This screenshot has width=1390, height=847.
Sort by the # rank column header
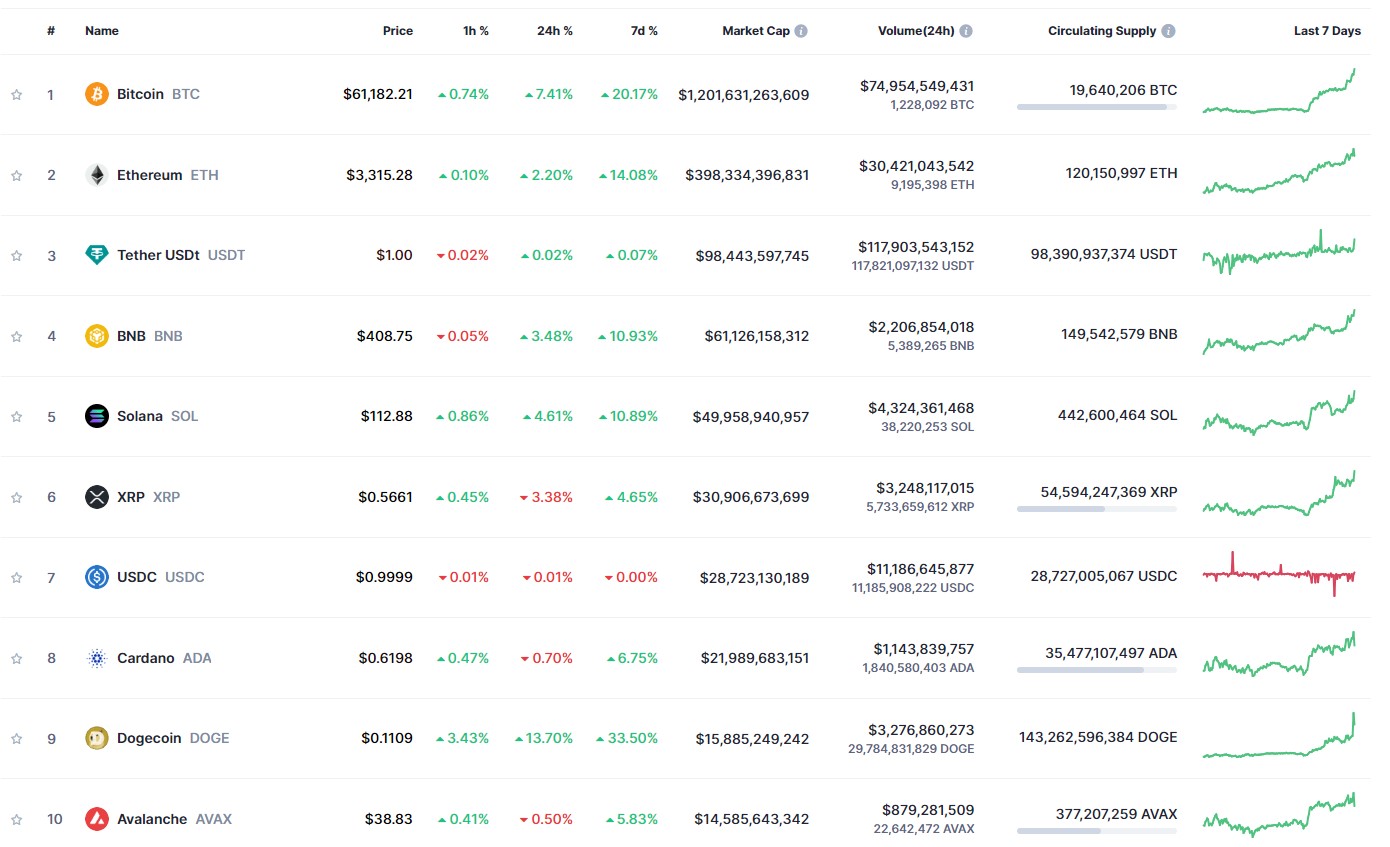coord(51,31)
